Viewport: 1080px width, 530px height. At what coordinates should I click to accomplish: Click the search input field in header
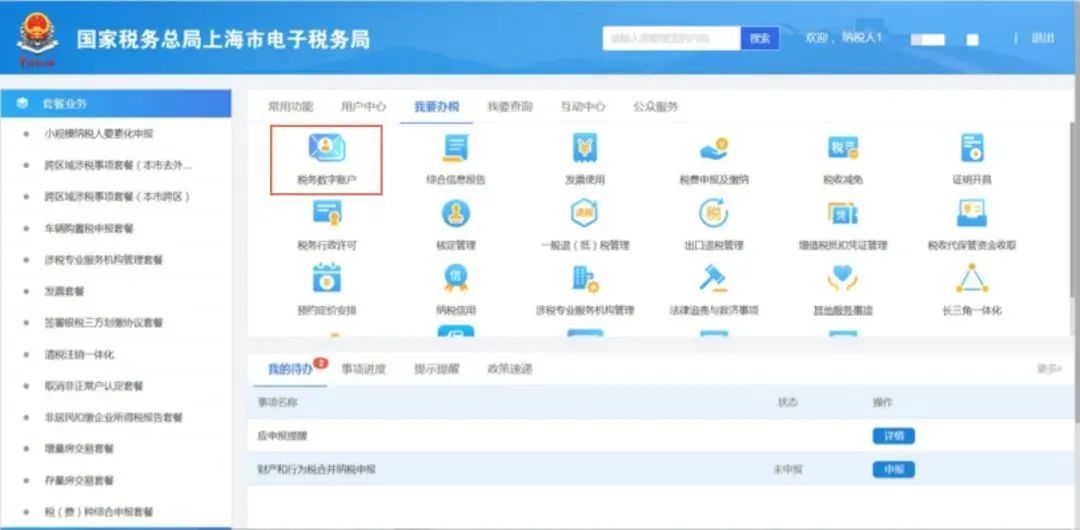671,39
